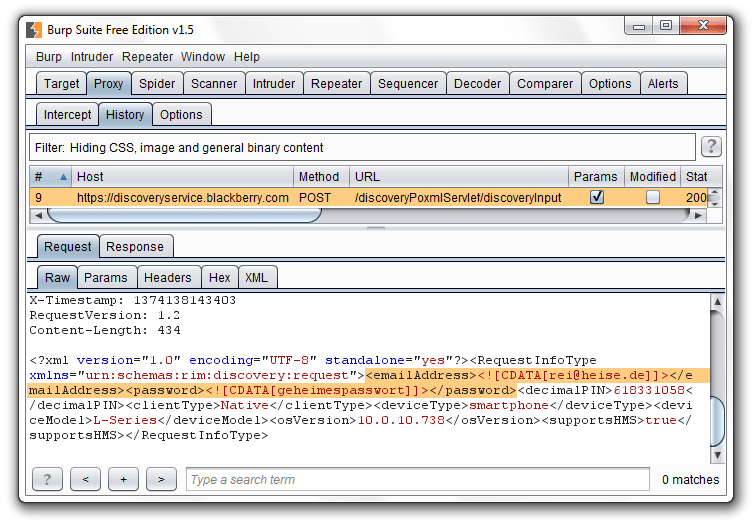This screenshot has height=525, width=753.
Task: Click the /discoveryPoxmlServlet/discoveryInput URL cell
Action: pyautogui.click(x=458, y=198)
